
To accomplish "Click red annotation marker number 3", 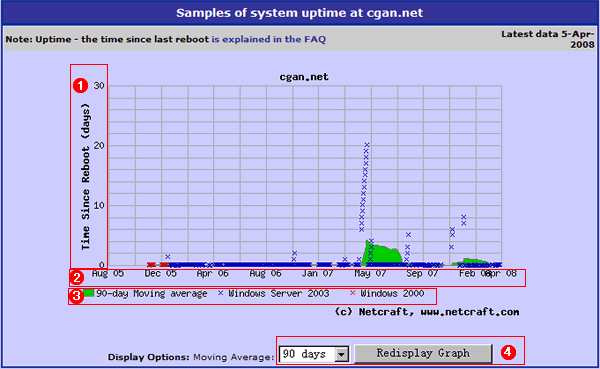I will (x=76, y=296).
